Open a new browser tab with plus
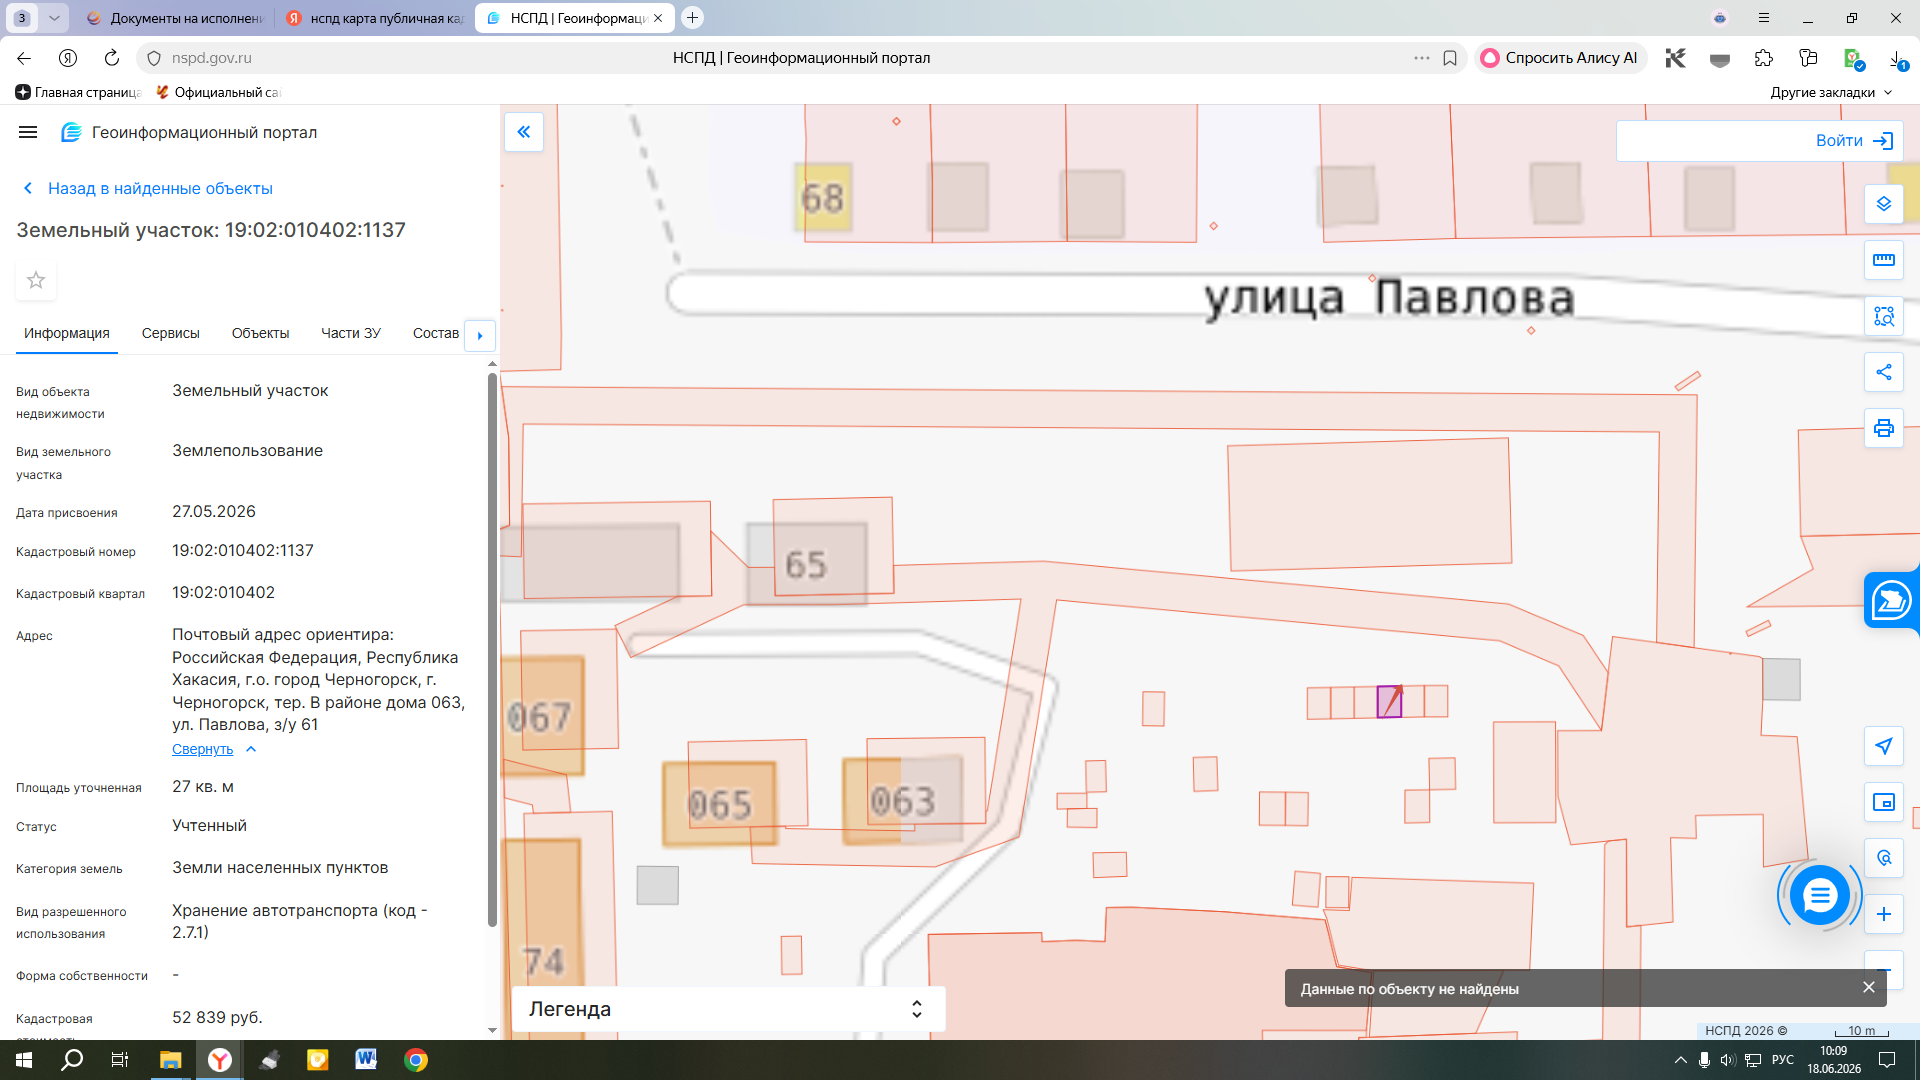 coord(692,18)
